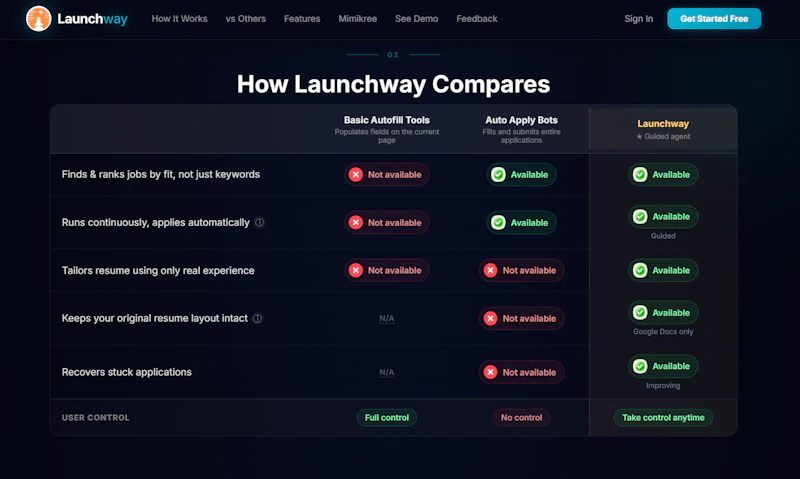Click red X icon in Auto Apply Bots Recovers stuck row
Viewport: 800px width, 479px height.
[x=490, y=372]
